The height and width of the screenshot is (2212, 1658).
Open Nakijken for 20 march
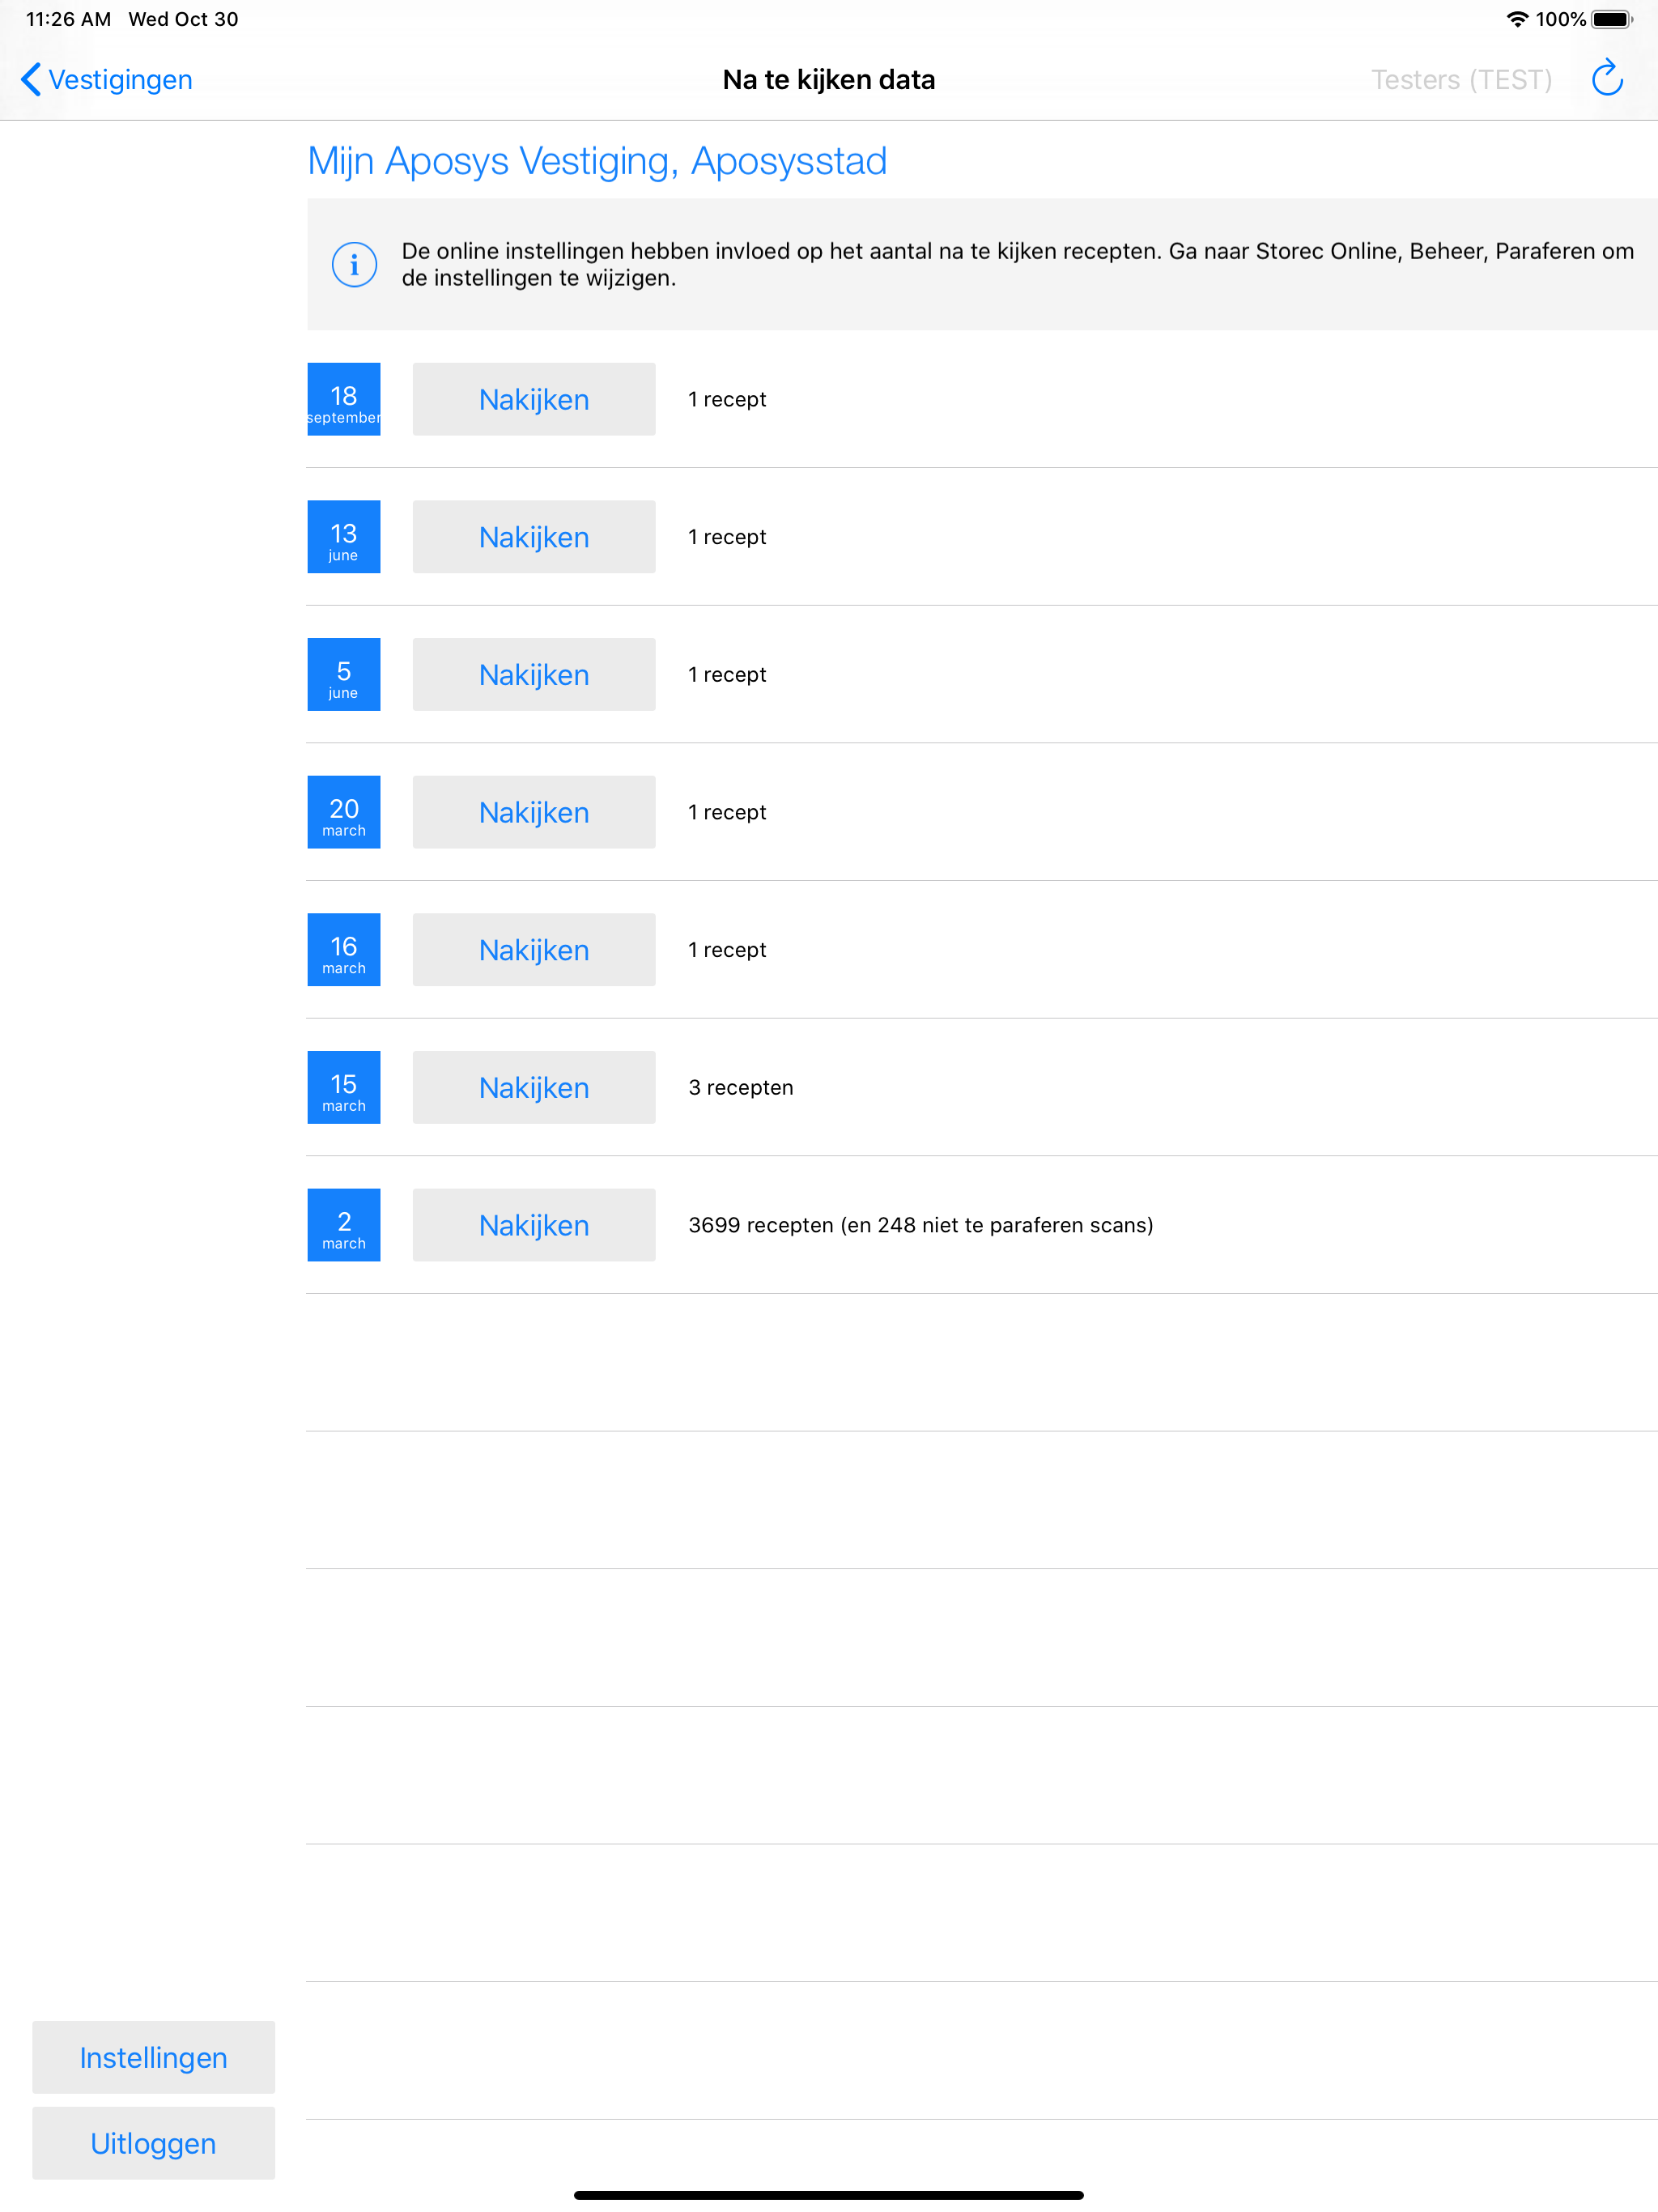[534, 812]
